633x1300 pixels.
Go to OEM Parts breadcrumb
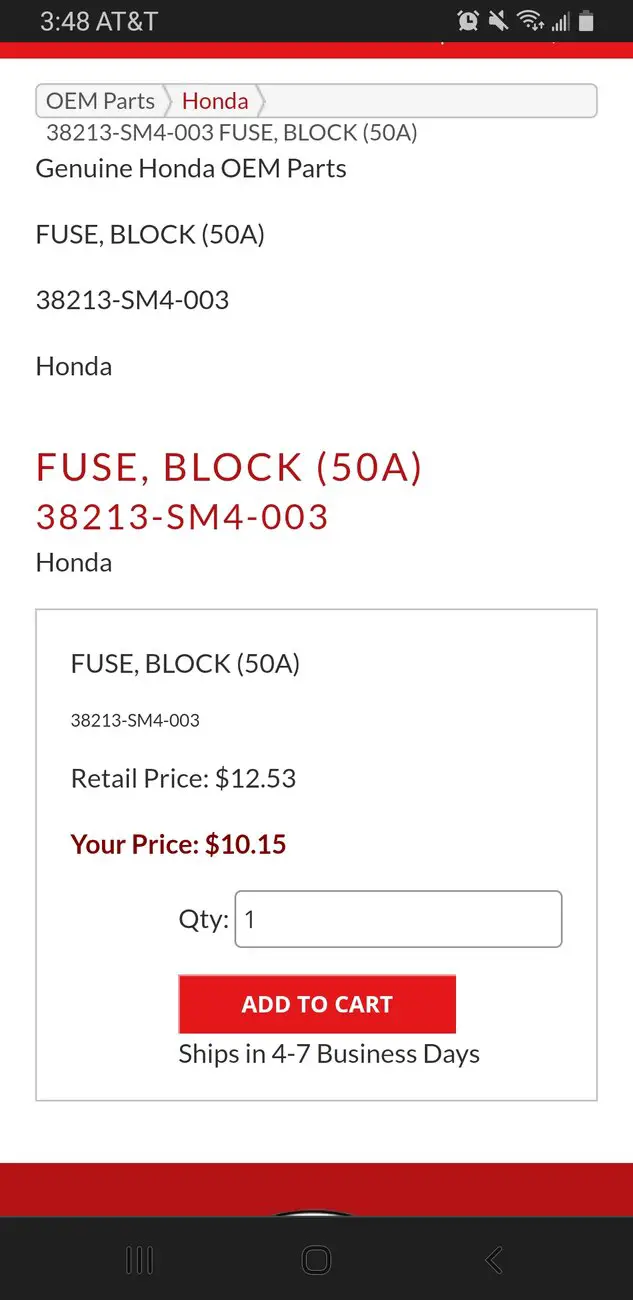[x=100, y=101]
